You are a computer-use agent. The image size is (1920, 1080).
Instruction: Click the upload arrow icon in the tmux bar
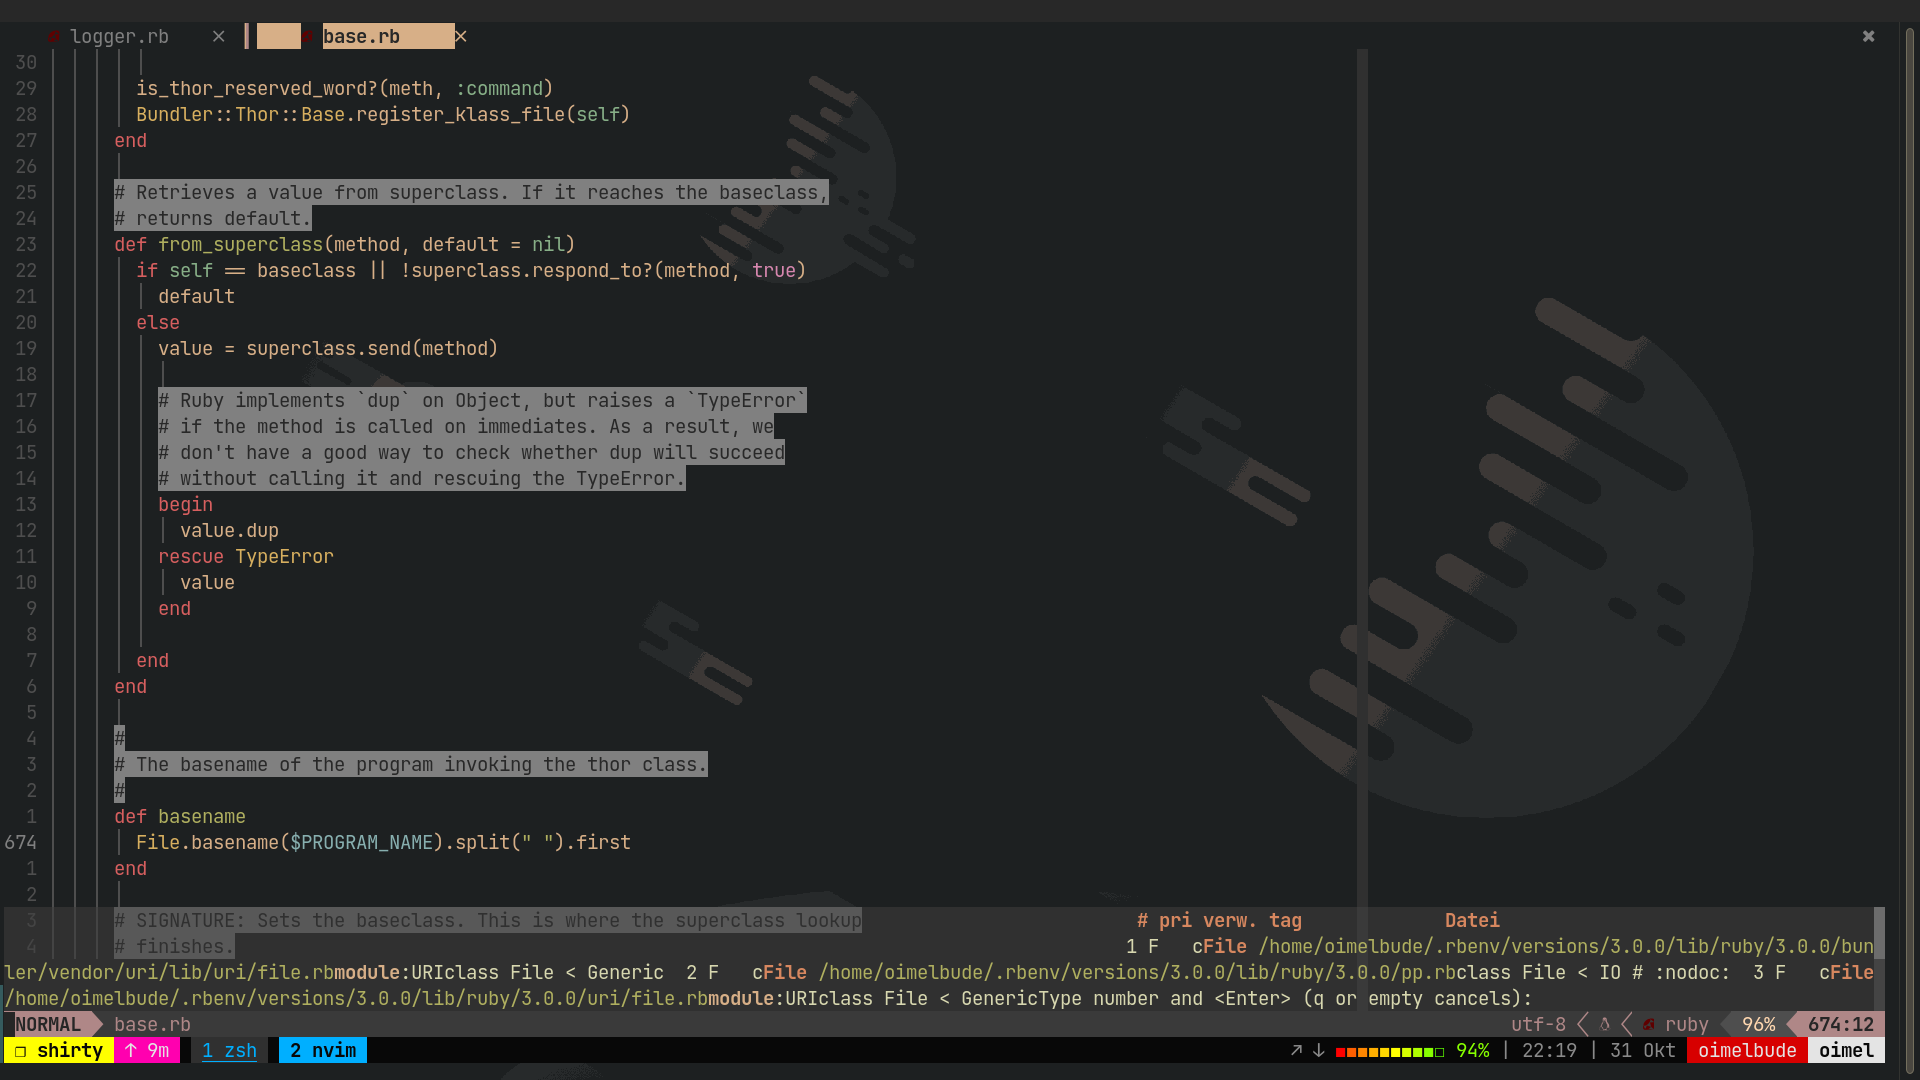tap(1296, 1051)
